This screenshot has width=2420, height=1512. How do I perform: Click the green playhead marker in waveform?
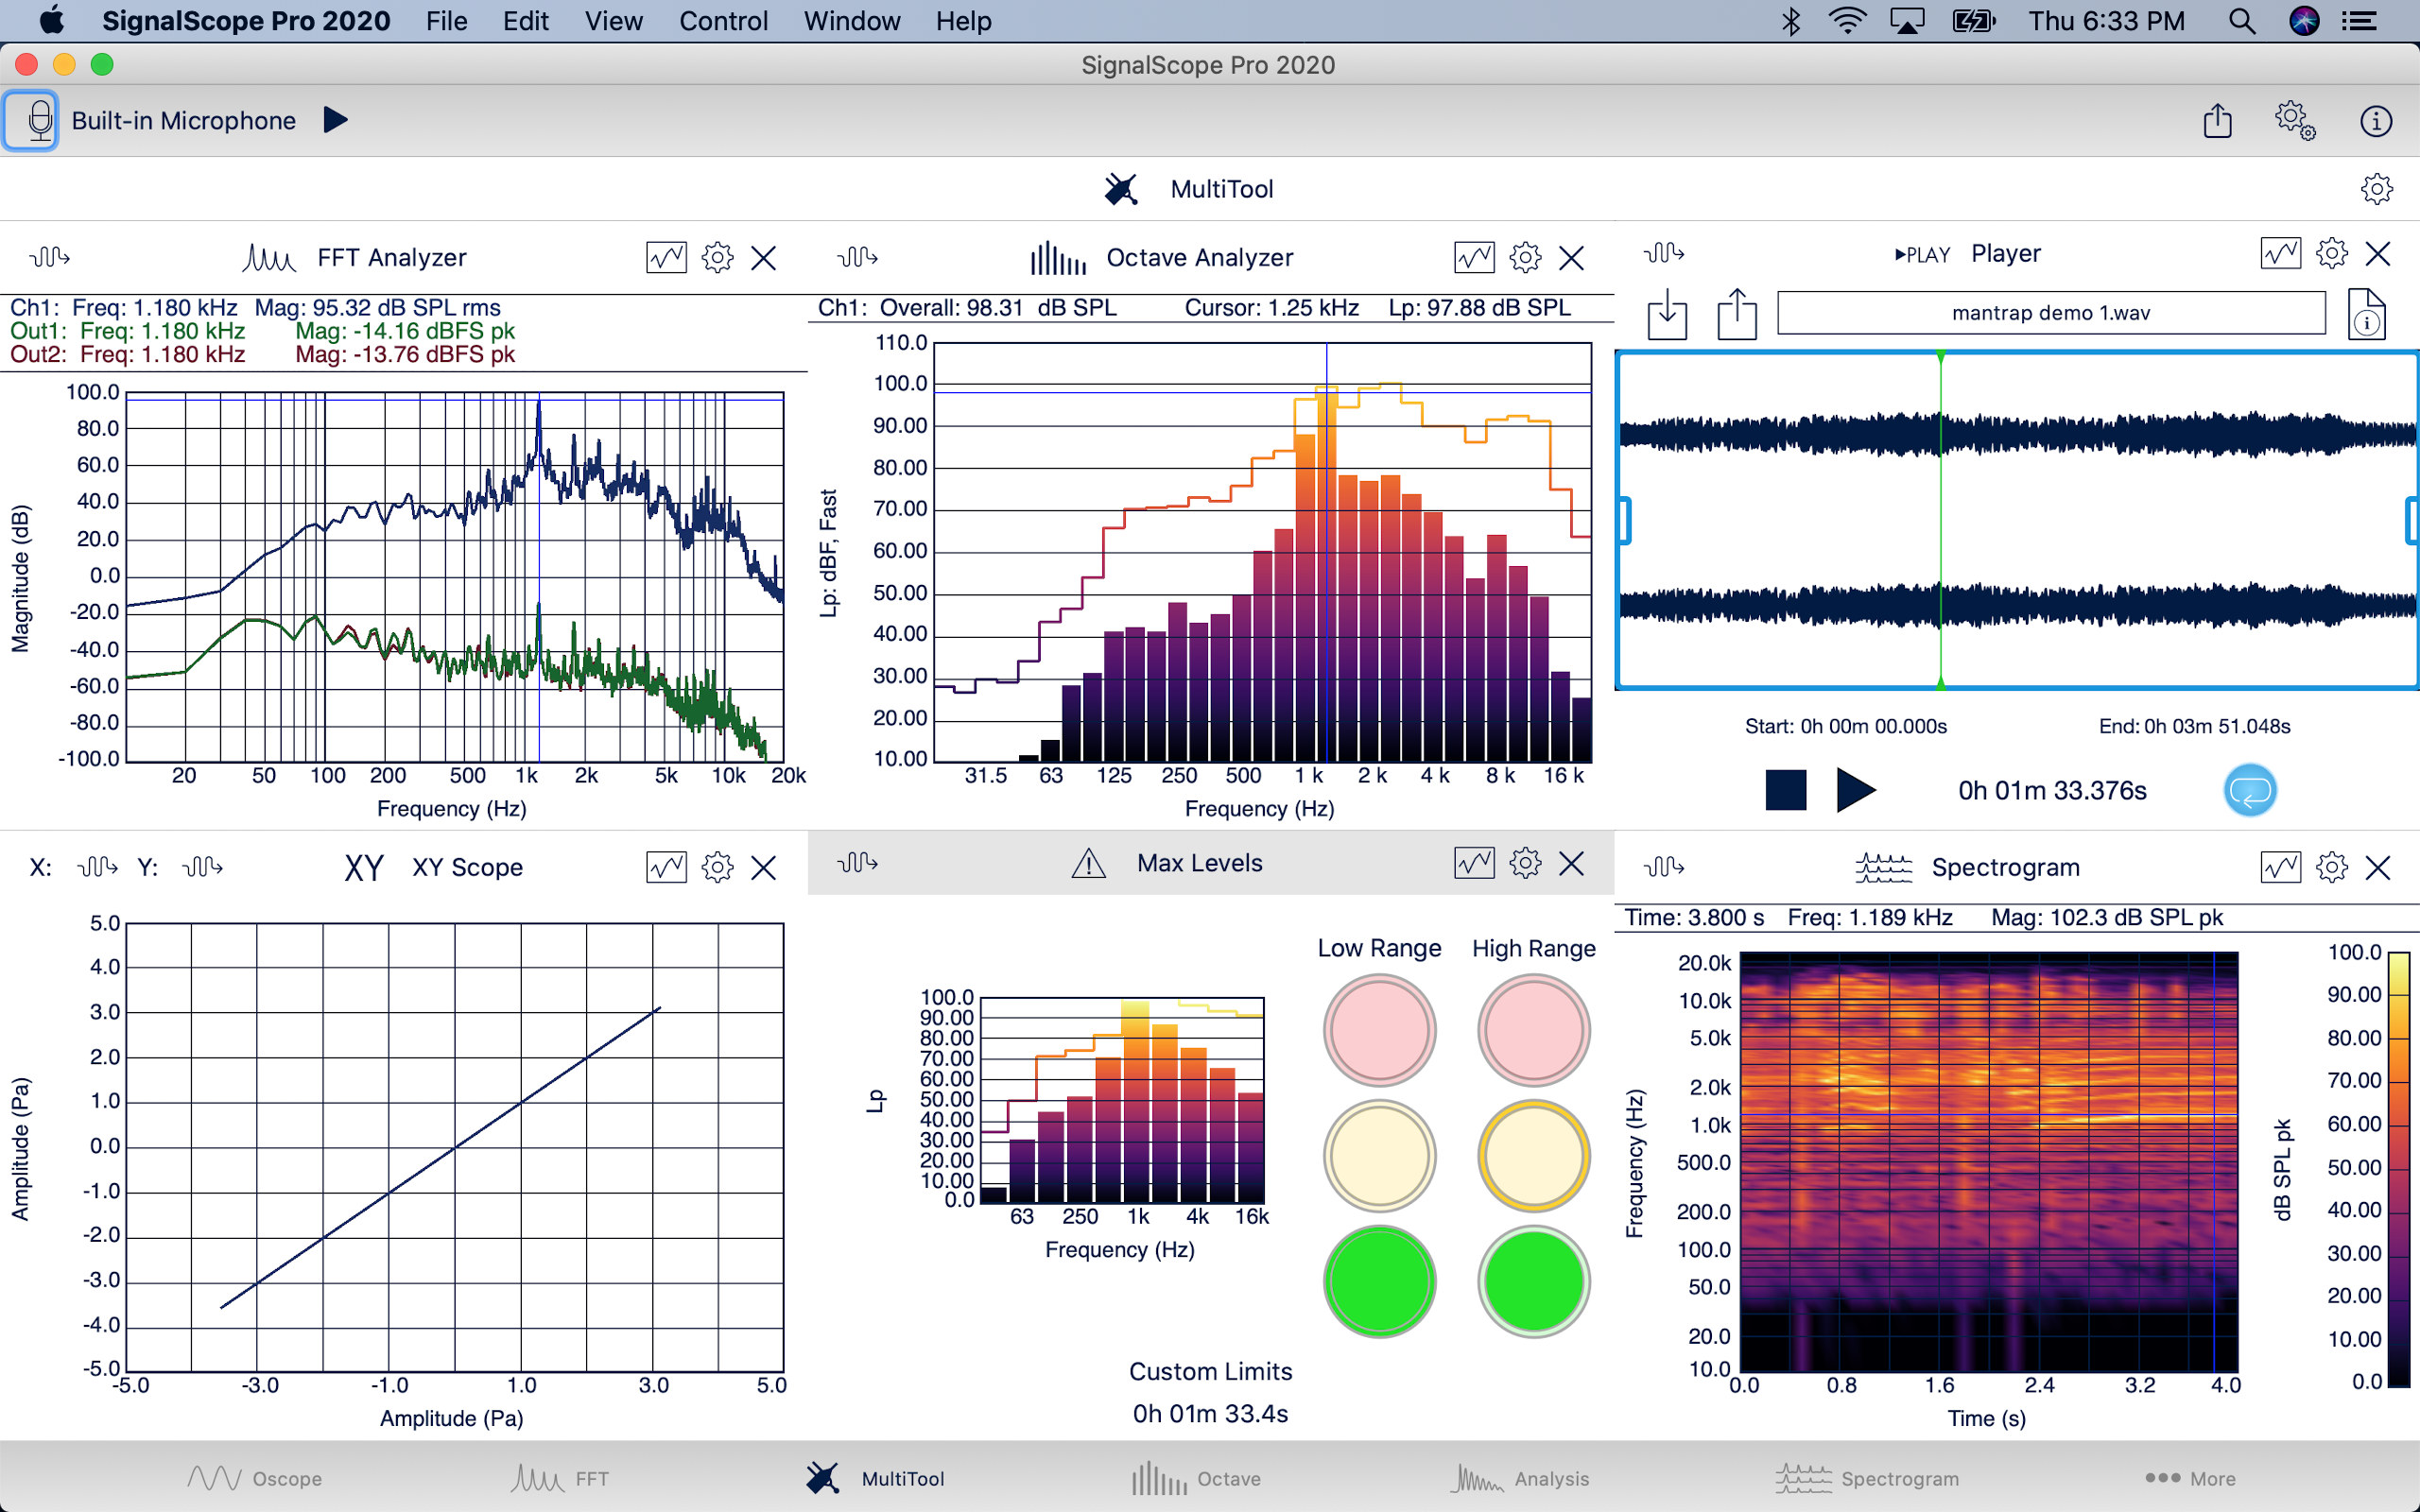click(1940, 520)
